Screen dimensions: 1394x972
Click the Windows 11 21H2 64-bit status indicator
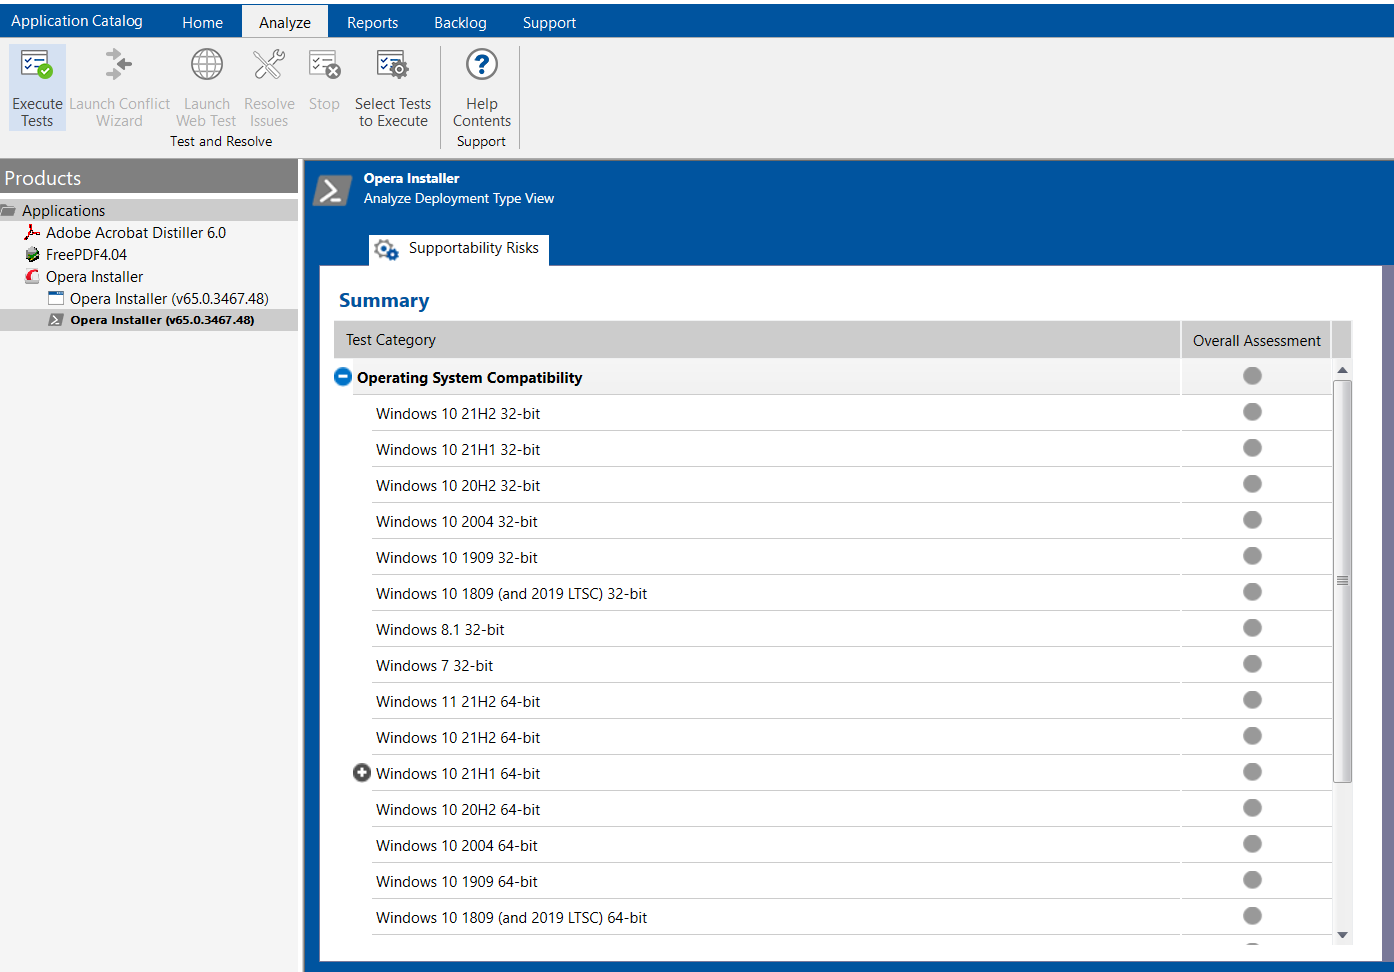(x=1252, y=700)
